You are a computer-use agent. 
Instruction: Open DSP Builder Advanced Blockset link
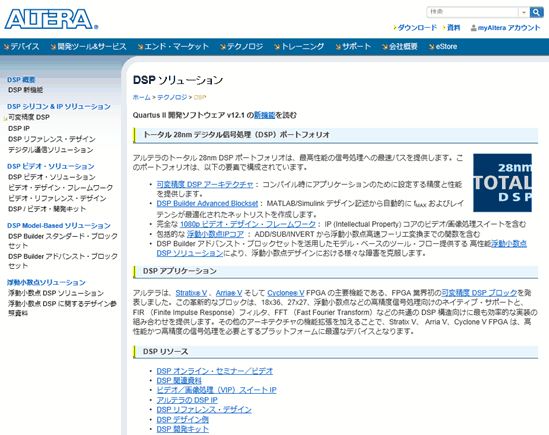point(207,203)
